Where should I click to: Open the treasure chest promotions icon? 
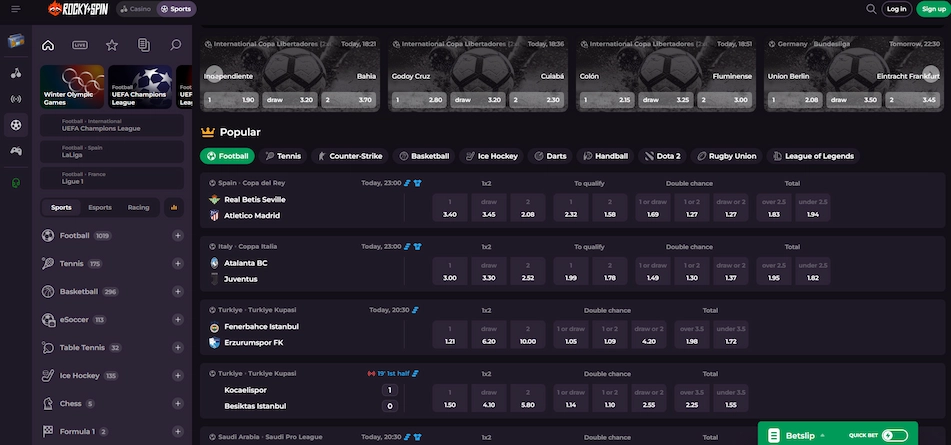pyautogui.click(x=16, y=41)
